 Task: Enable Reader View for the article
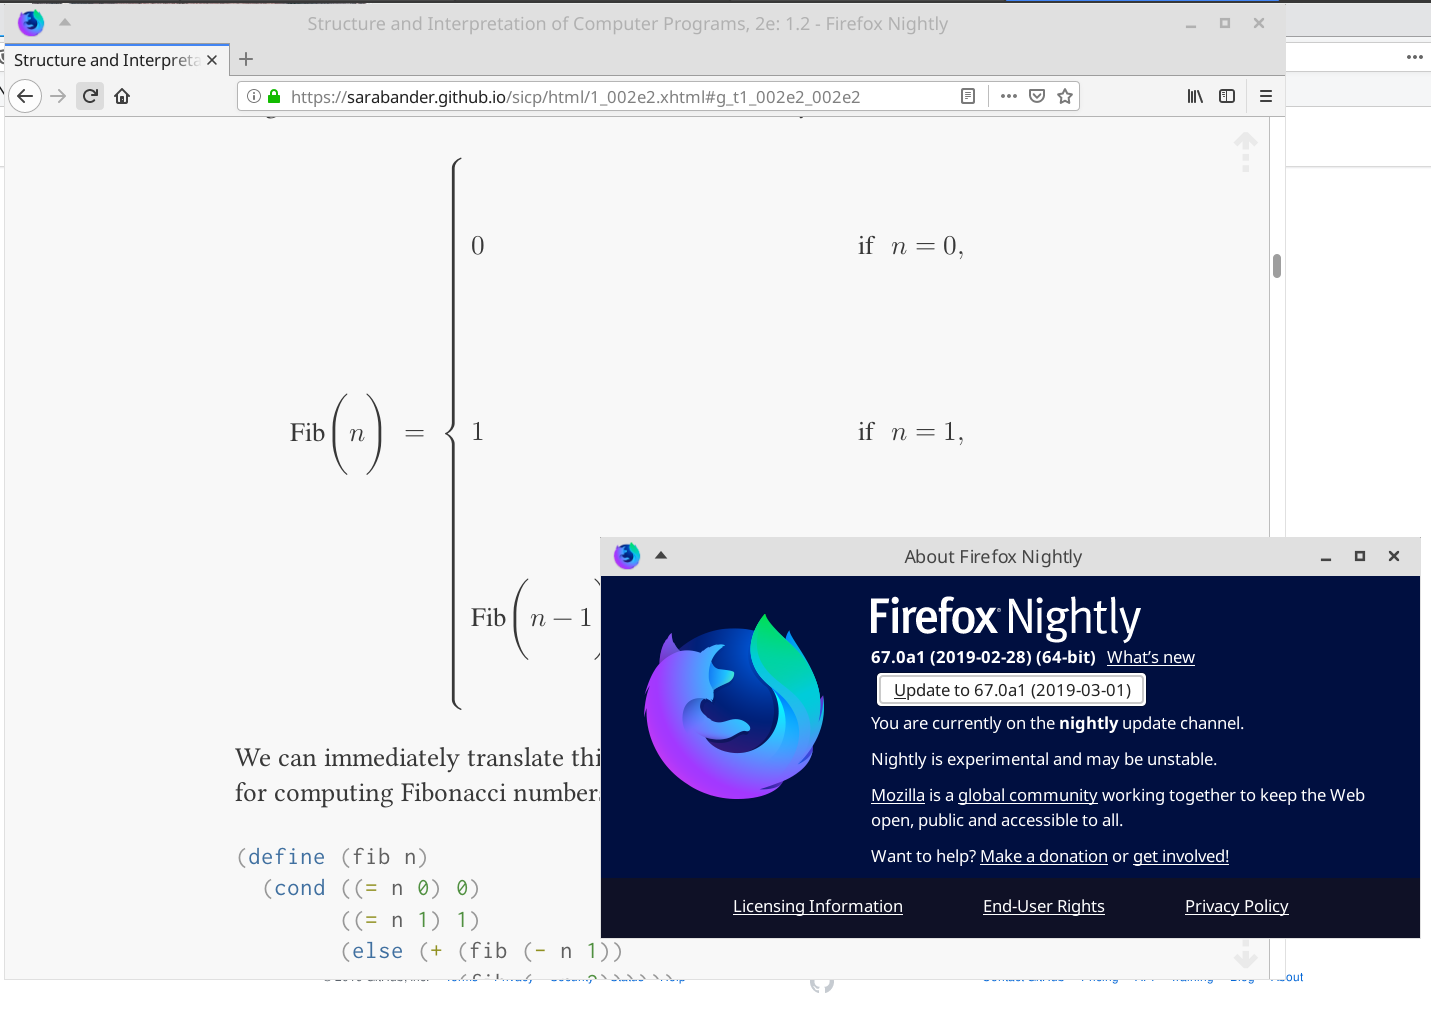967,96
